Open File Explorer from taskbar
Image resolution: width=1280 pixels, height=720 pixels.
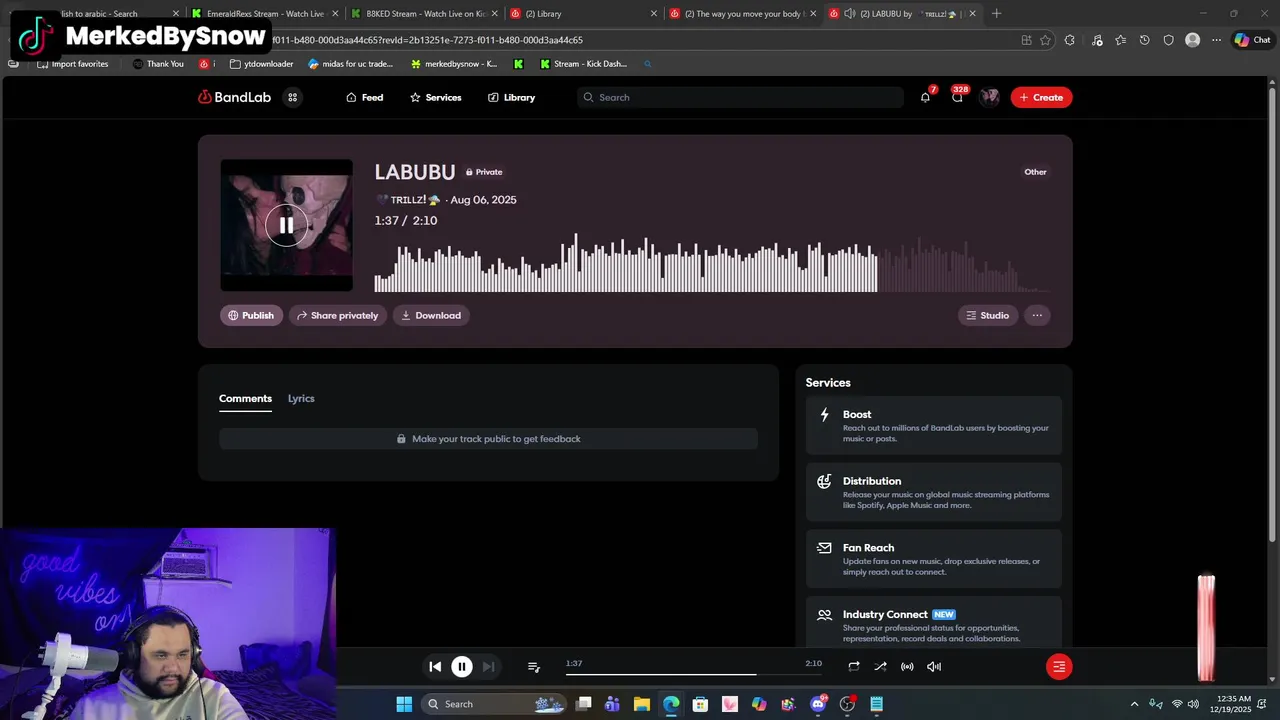[642, 704]
